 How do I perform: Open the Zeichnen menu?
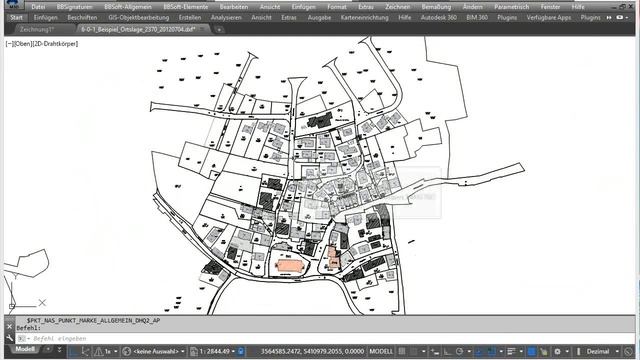coord(398,7)
